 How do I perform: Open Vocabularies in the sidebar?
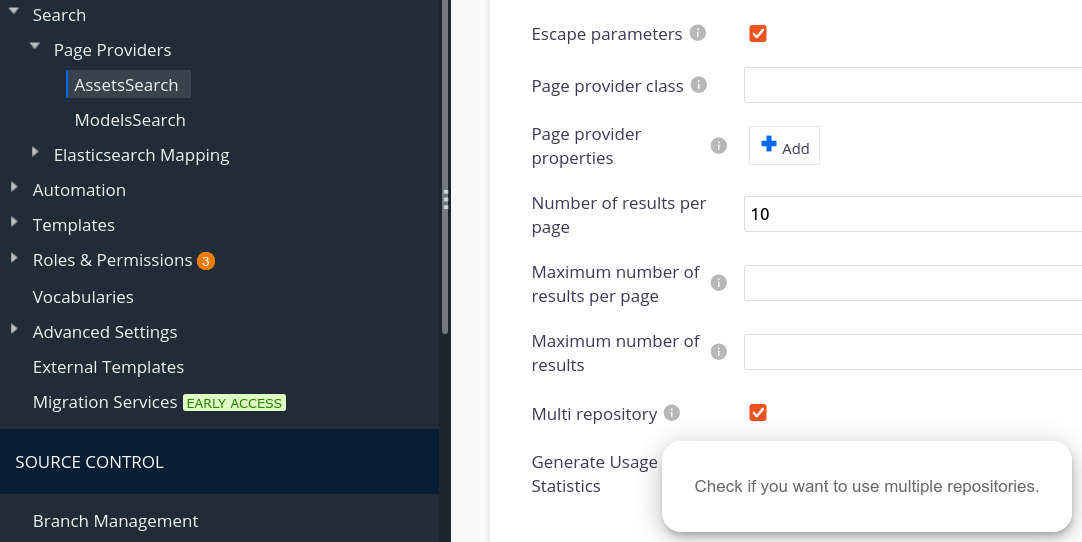83,297
